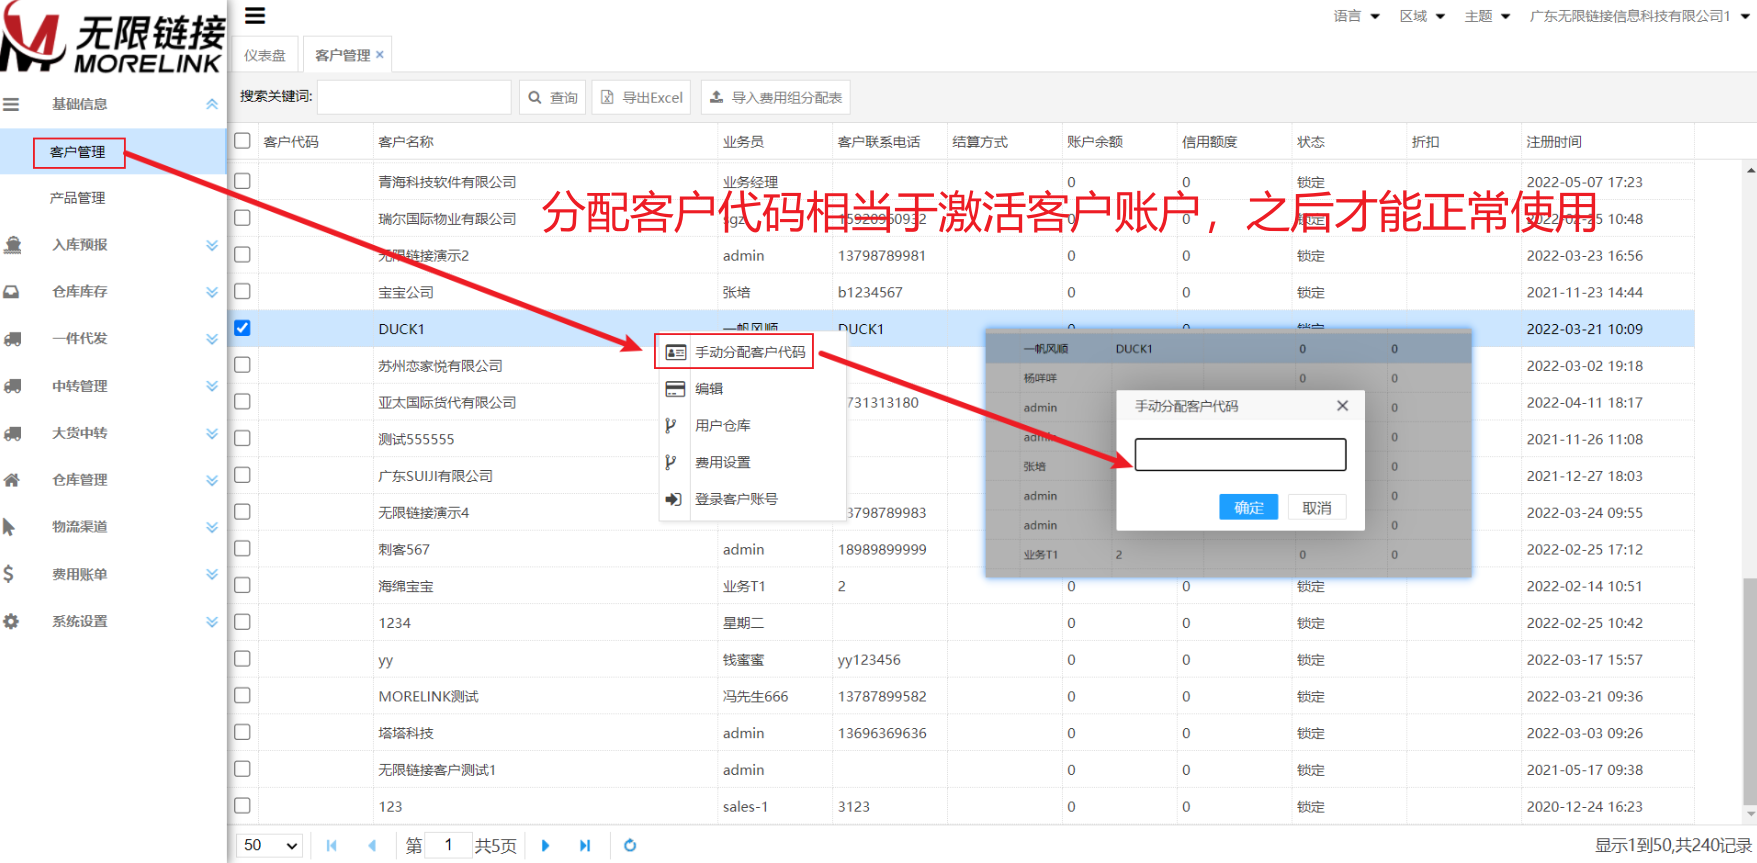The width and height of the screenshot is (1757, 863).
Task: Click the MORELINK logo
Action: coord(112,37)
